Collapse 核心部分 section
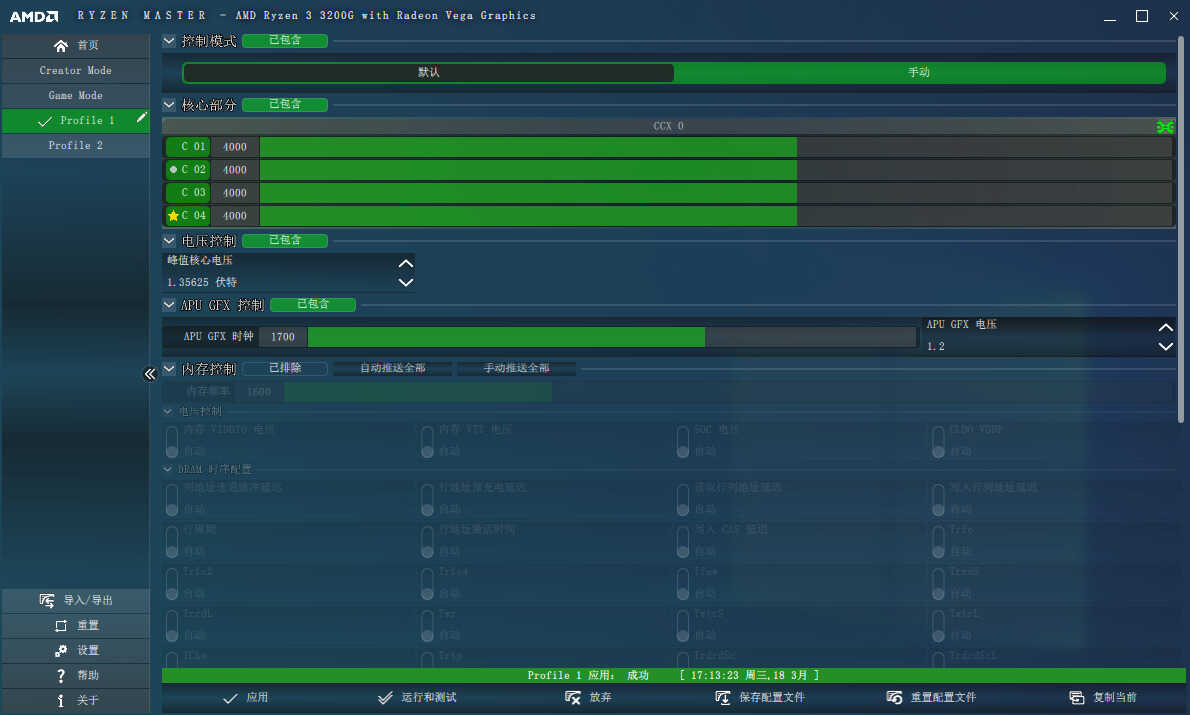This screenshot has height=715, width=1190. [169, 105]
